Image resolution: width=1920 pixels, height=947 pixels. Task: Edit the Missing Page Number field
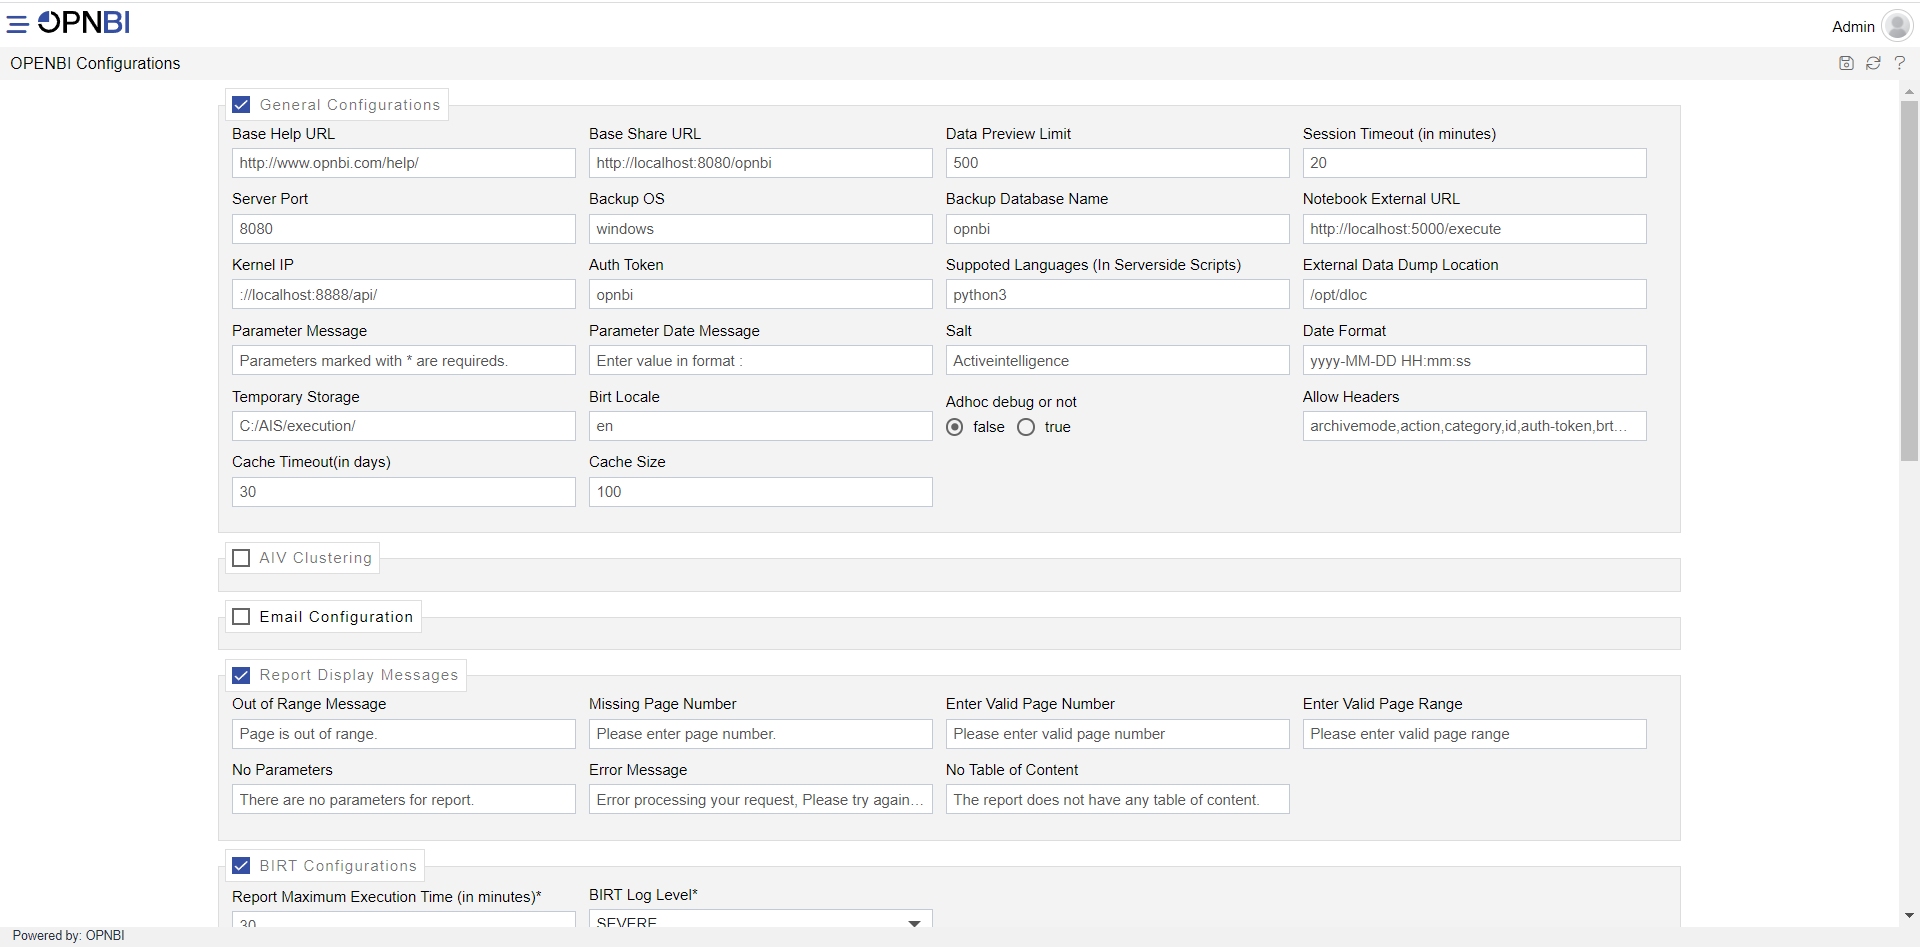click(x=761, y=734)
